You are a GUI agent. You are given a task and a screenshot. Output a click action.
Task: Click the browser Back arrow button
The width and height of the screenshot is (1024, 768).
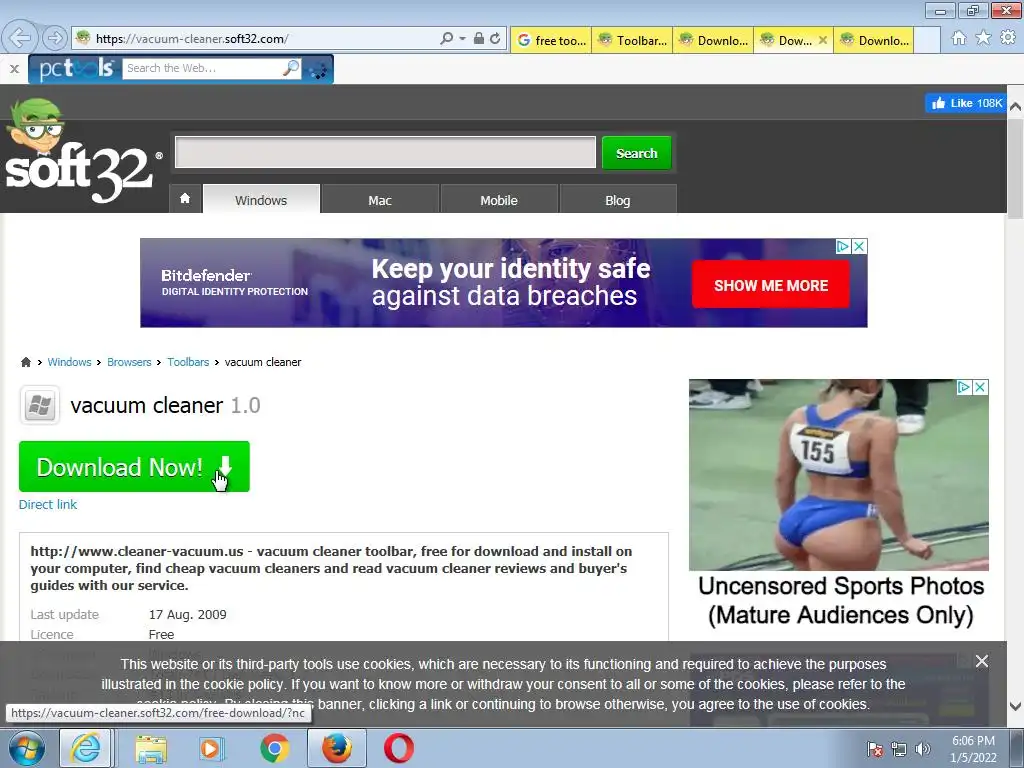click(x=20, y=38)
